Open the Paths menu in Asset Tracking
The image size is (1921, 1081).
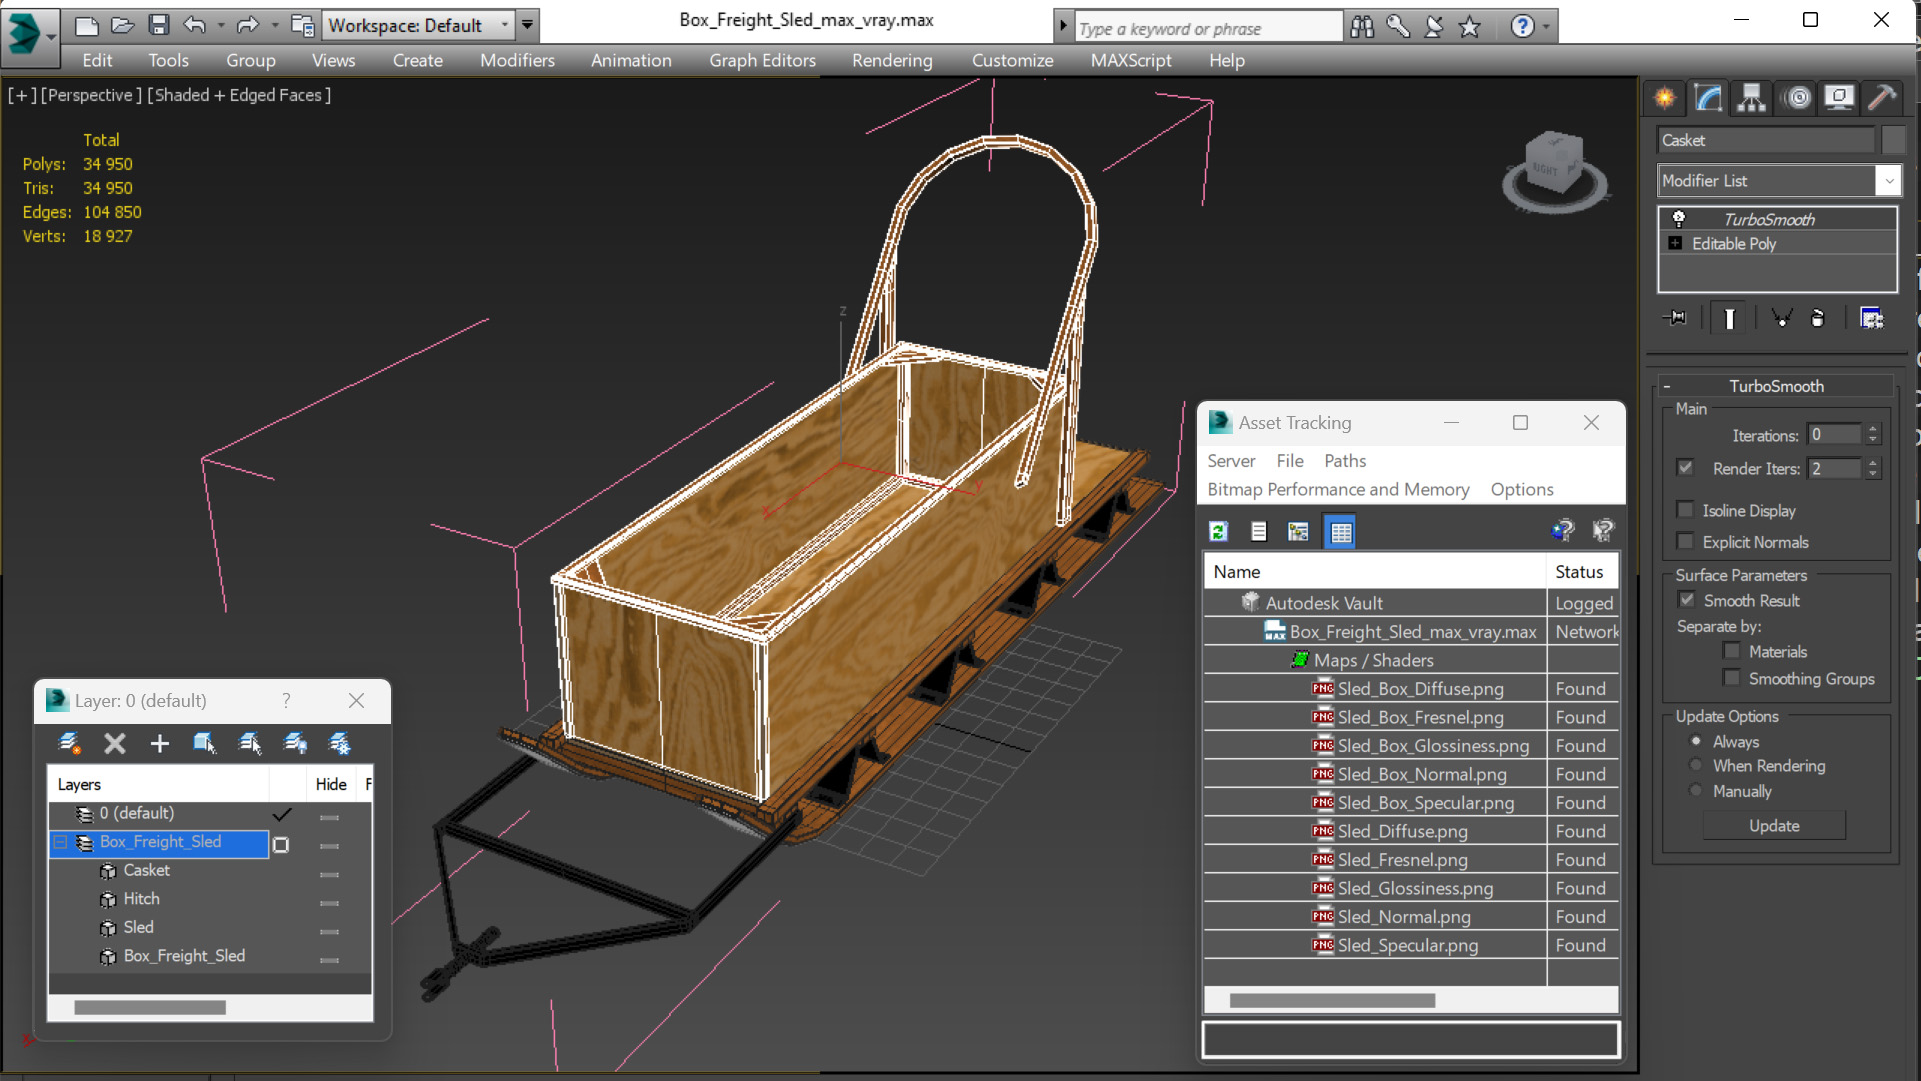pyautogui.click(x=1345, y=461)
